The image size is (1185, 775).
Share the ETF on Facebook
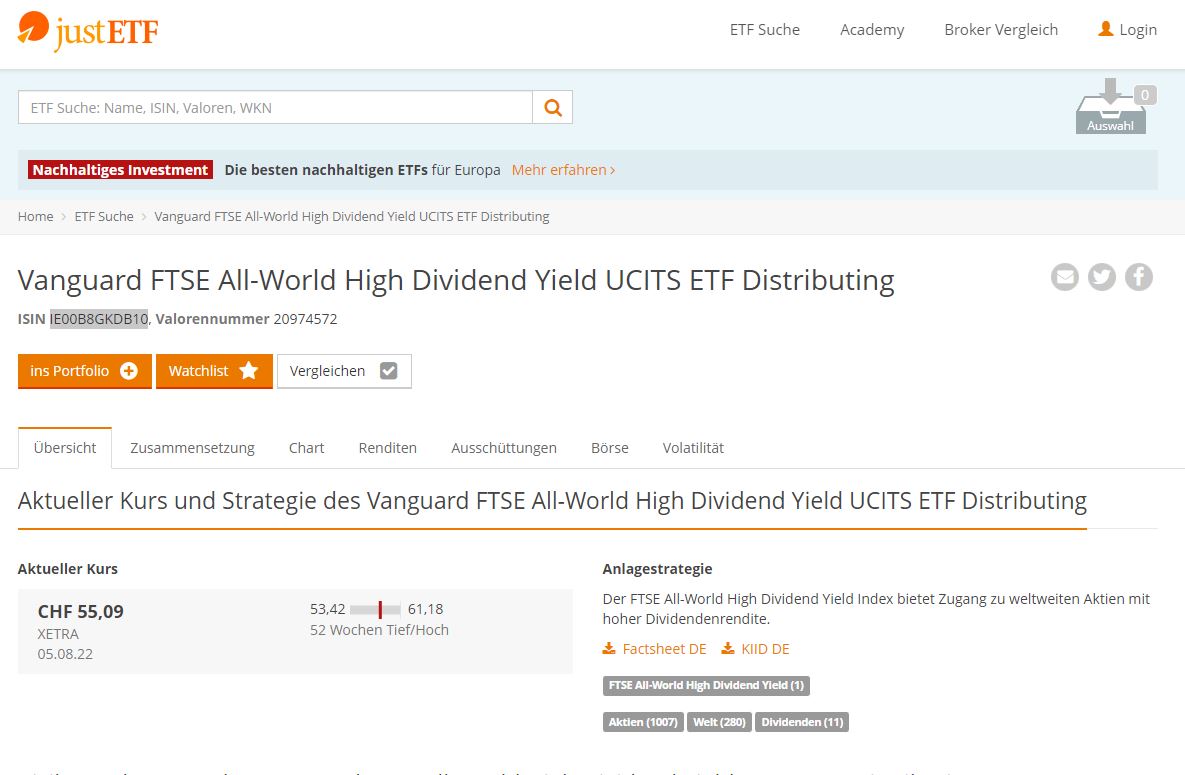[1139, 277]
